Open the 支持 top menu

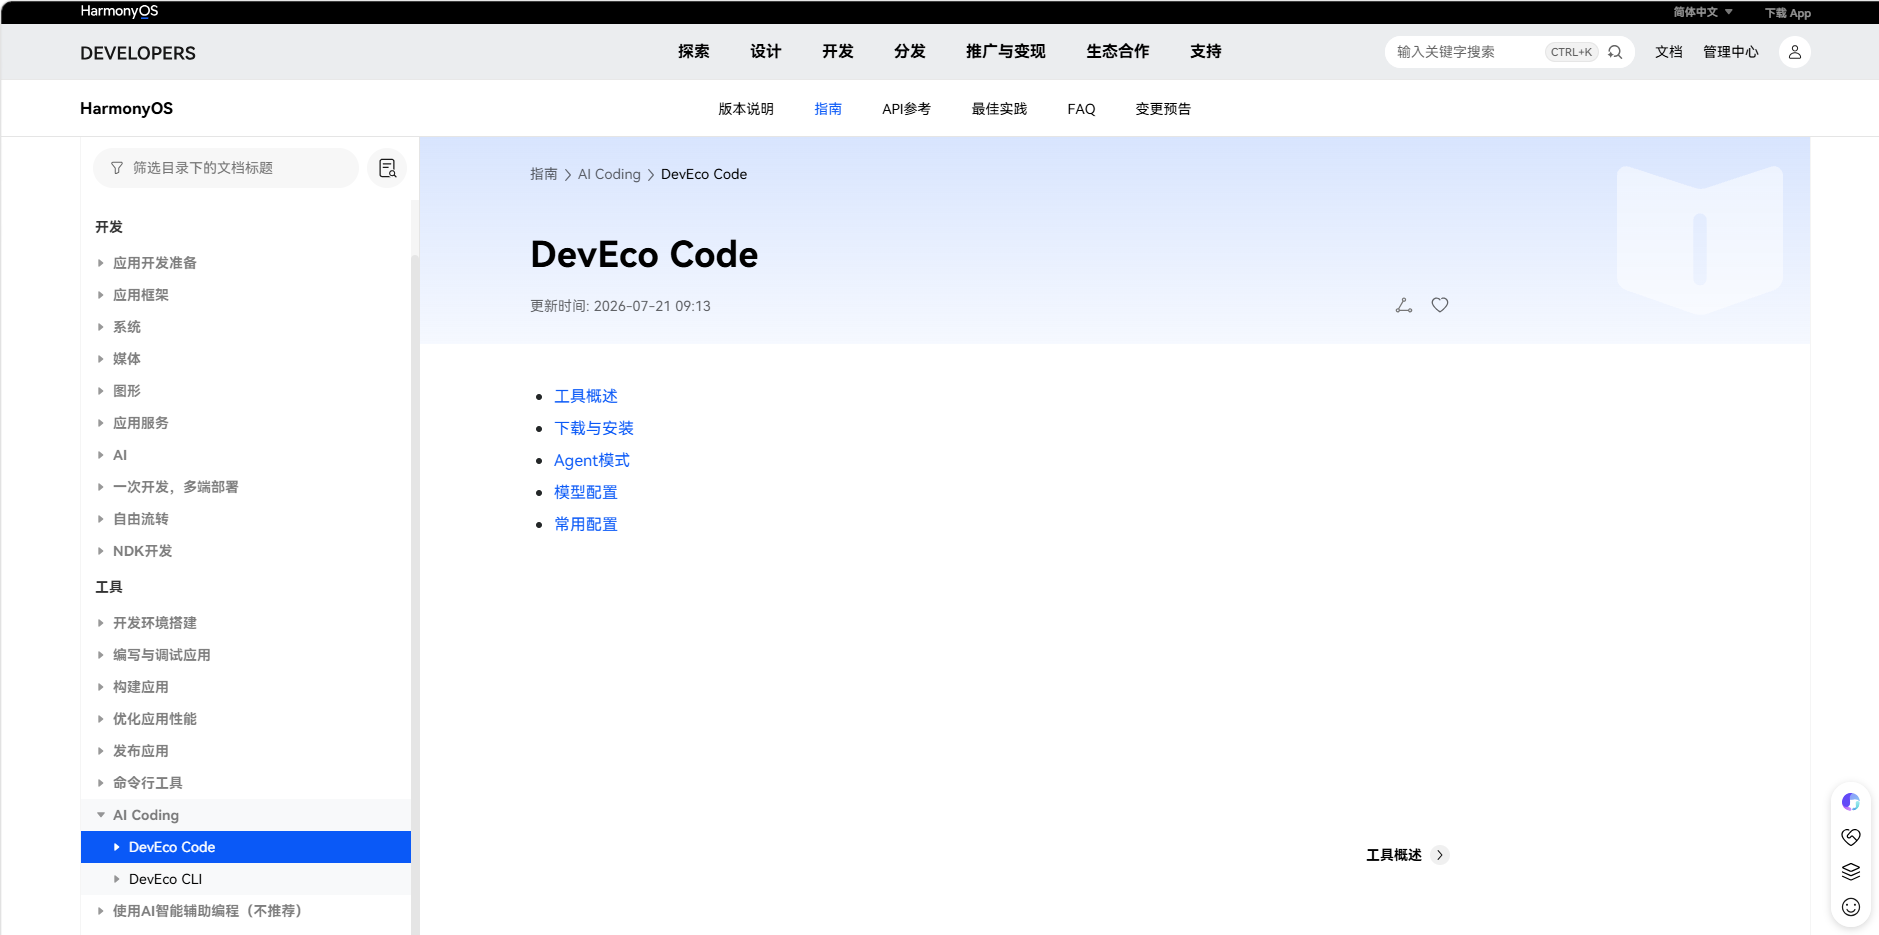(1205, 52)
